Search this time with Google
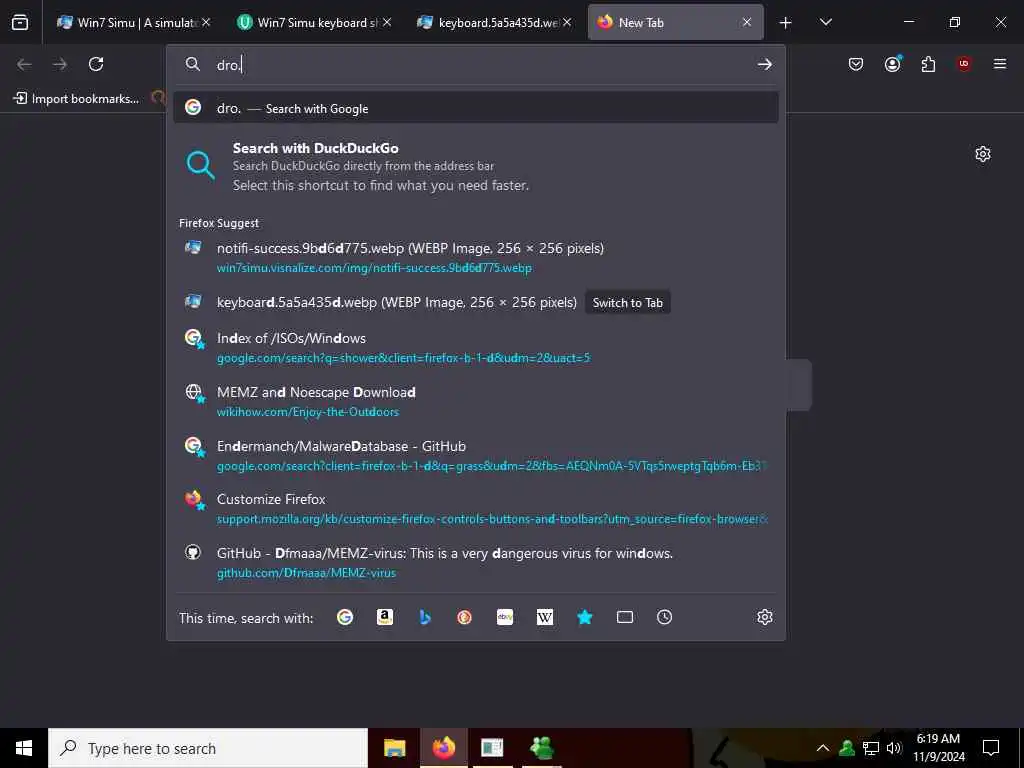This screenshot has width=1024, height=768. (345, 617)
